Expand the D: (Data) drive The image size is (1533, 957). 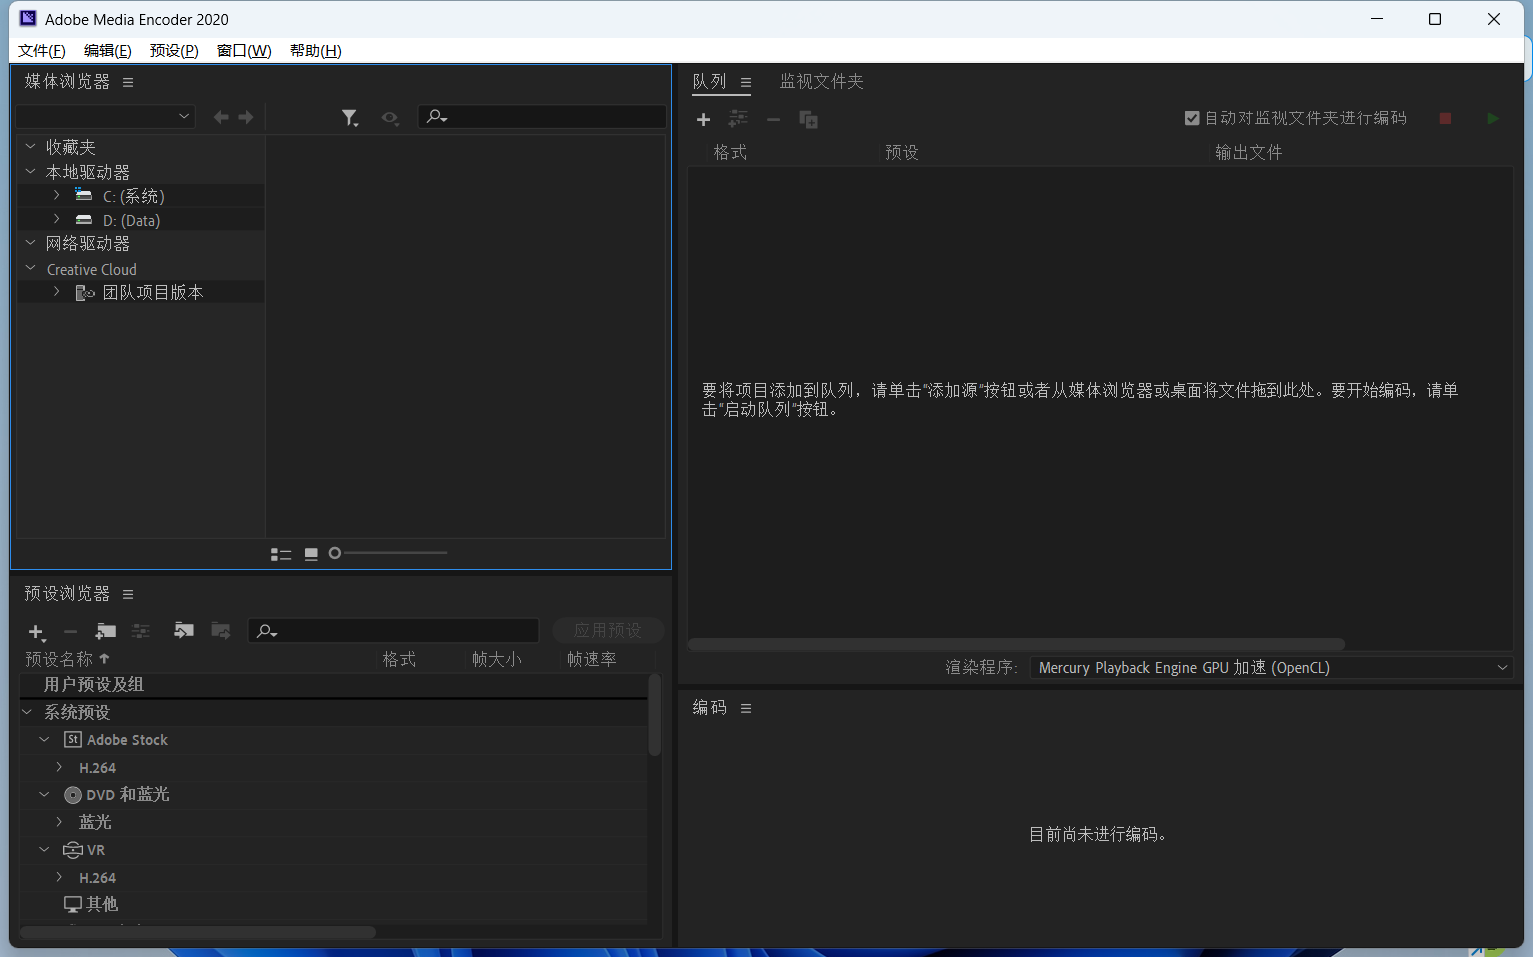click(x=57, y=219)
